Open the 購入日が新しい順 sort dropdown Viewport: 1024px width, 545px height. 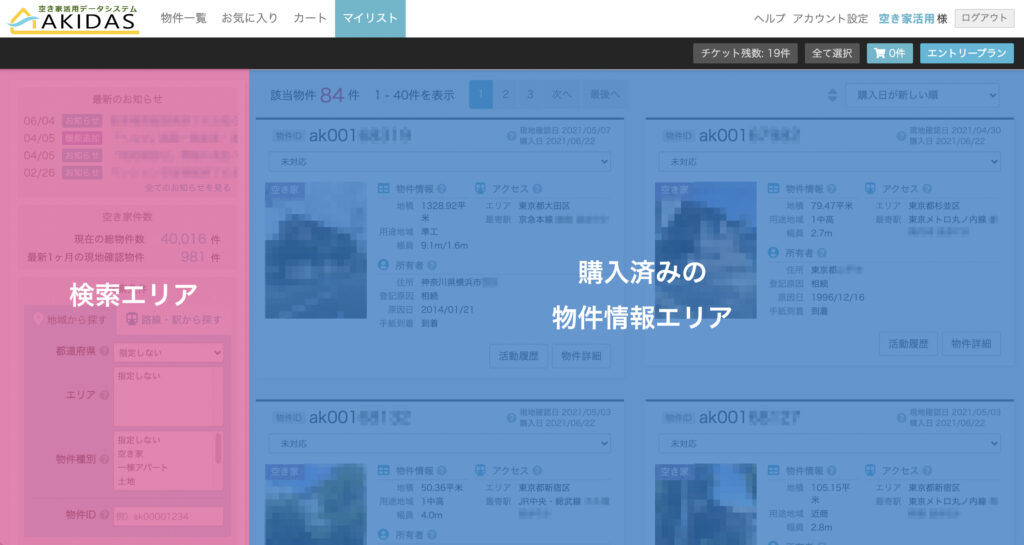[x=923, y=95]
